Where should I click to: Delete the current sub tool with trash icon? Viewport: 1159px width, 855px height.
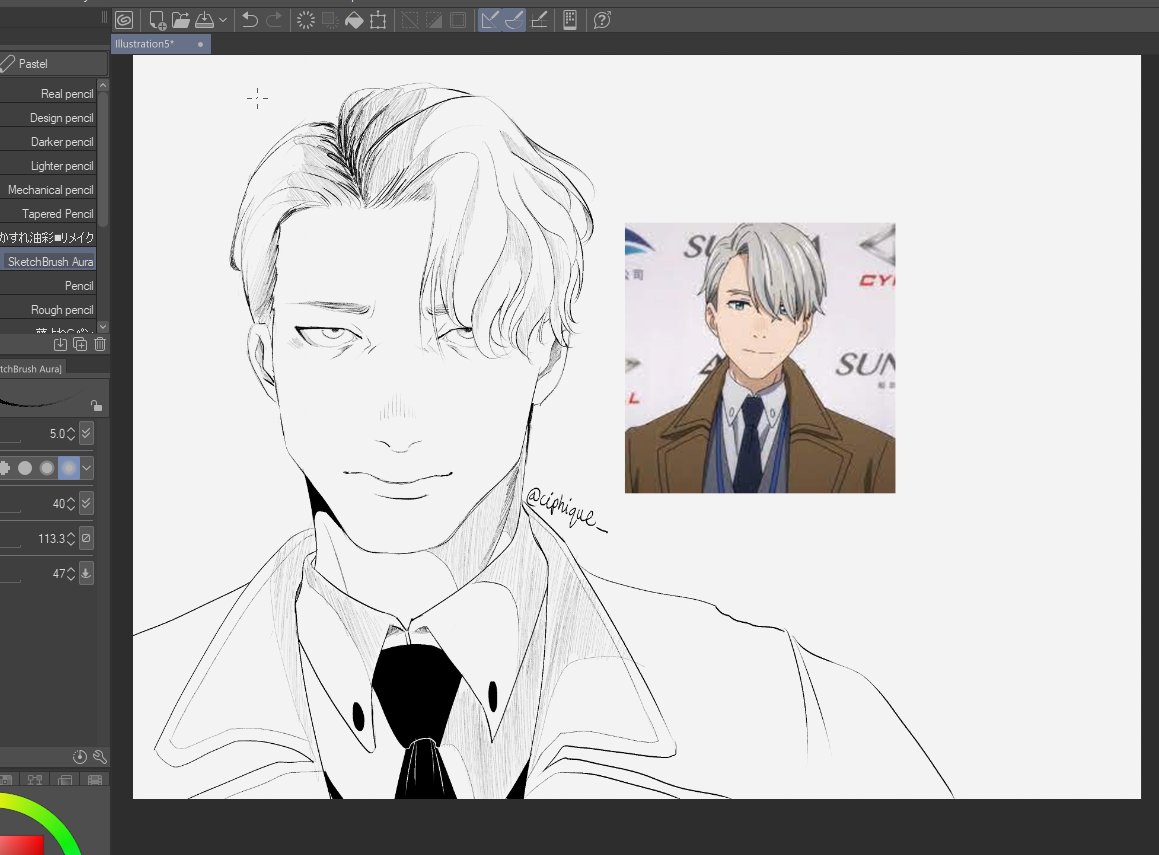101,344
